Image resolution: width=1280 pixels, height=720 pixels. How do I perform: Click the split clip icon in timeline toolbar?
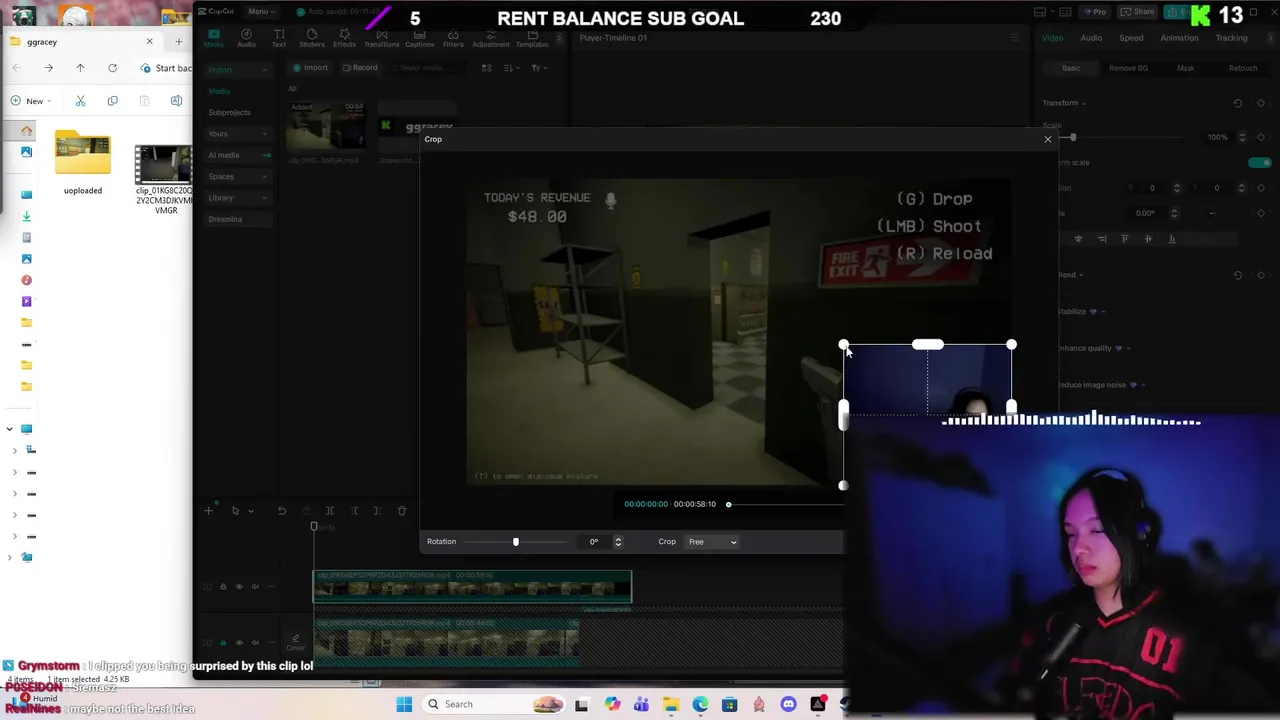(x=329, y=511)
